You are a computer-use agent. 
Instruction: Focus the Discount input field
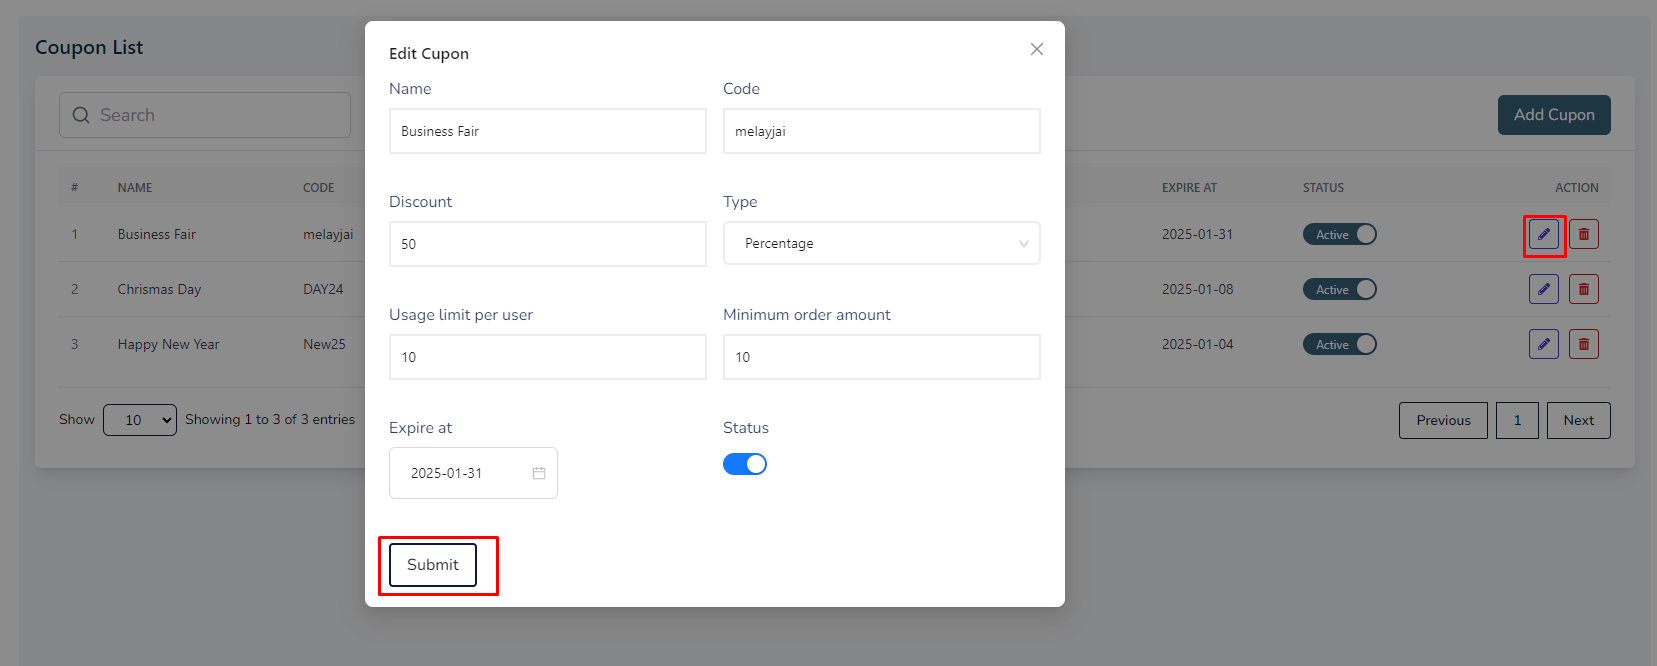pyautogui.click(x=548, y=244)
